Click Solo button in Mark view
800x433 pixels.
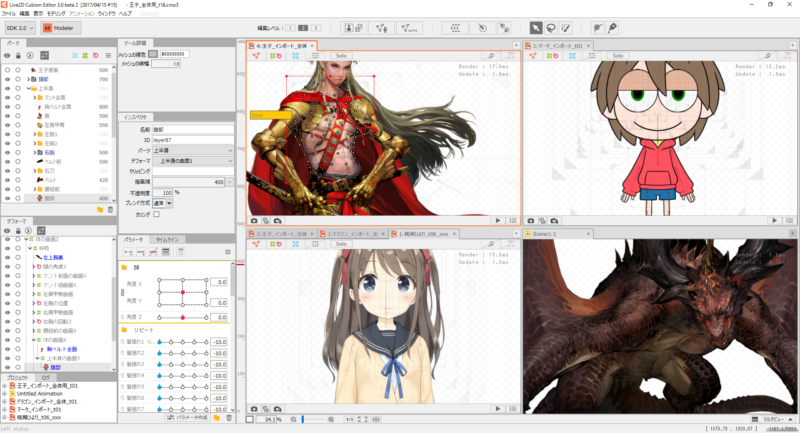tap(618, 56)
